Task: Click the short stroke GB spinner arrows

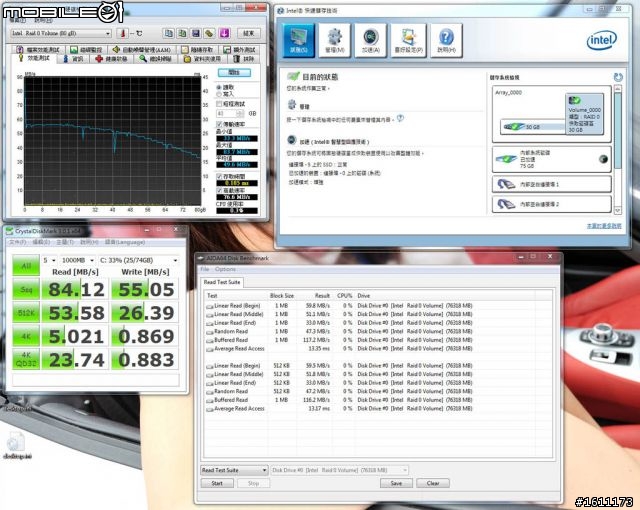Action: 240,113
